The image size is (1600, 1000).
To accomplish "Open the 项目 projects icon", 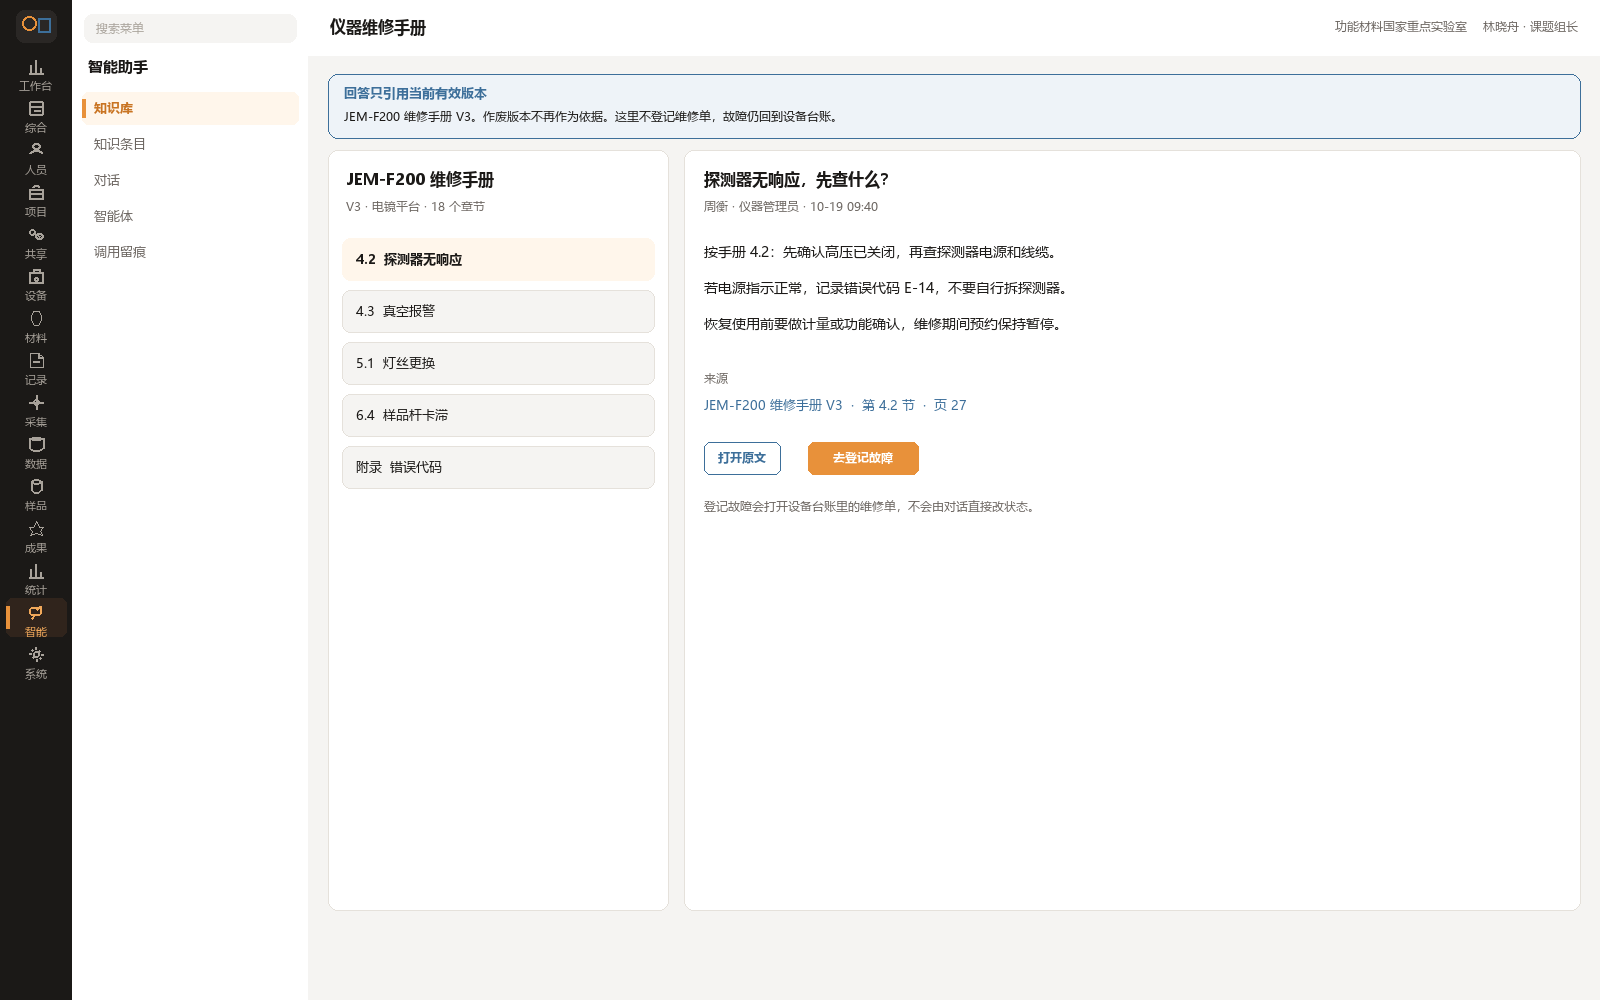I will pyautogui.click(x=36, y=201).
